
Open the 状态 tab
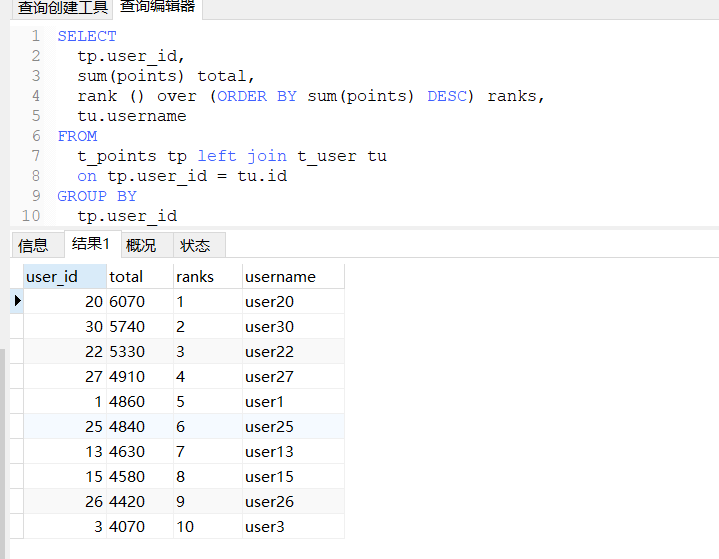click(199, 245)
